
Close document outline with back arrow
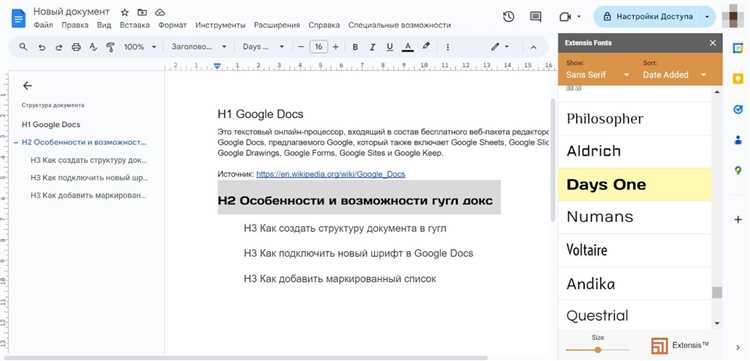tap(27, 86)
